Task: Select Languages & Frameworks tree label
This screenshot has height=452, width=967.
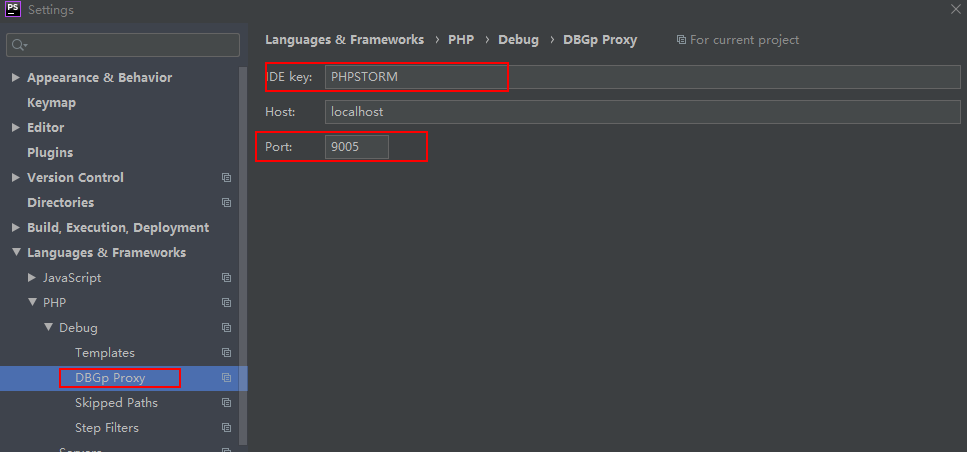Action: pyautogui.click(x=107, y=253)
